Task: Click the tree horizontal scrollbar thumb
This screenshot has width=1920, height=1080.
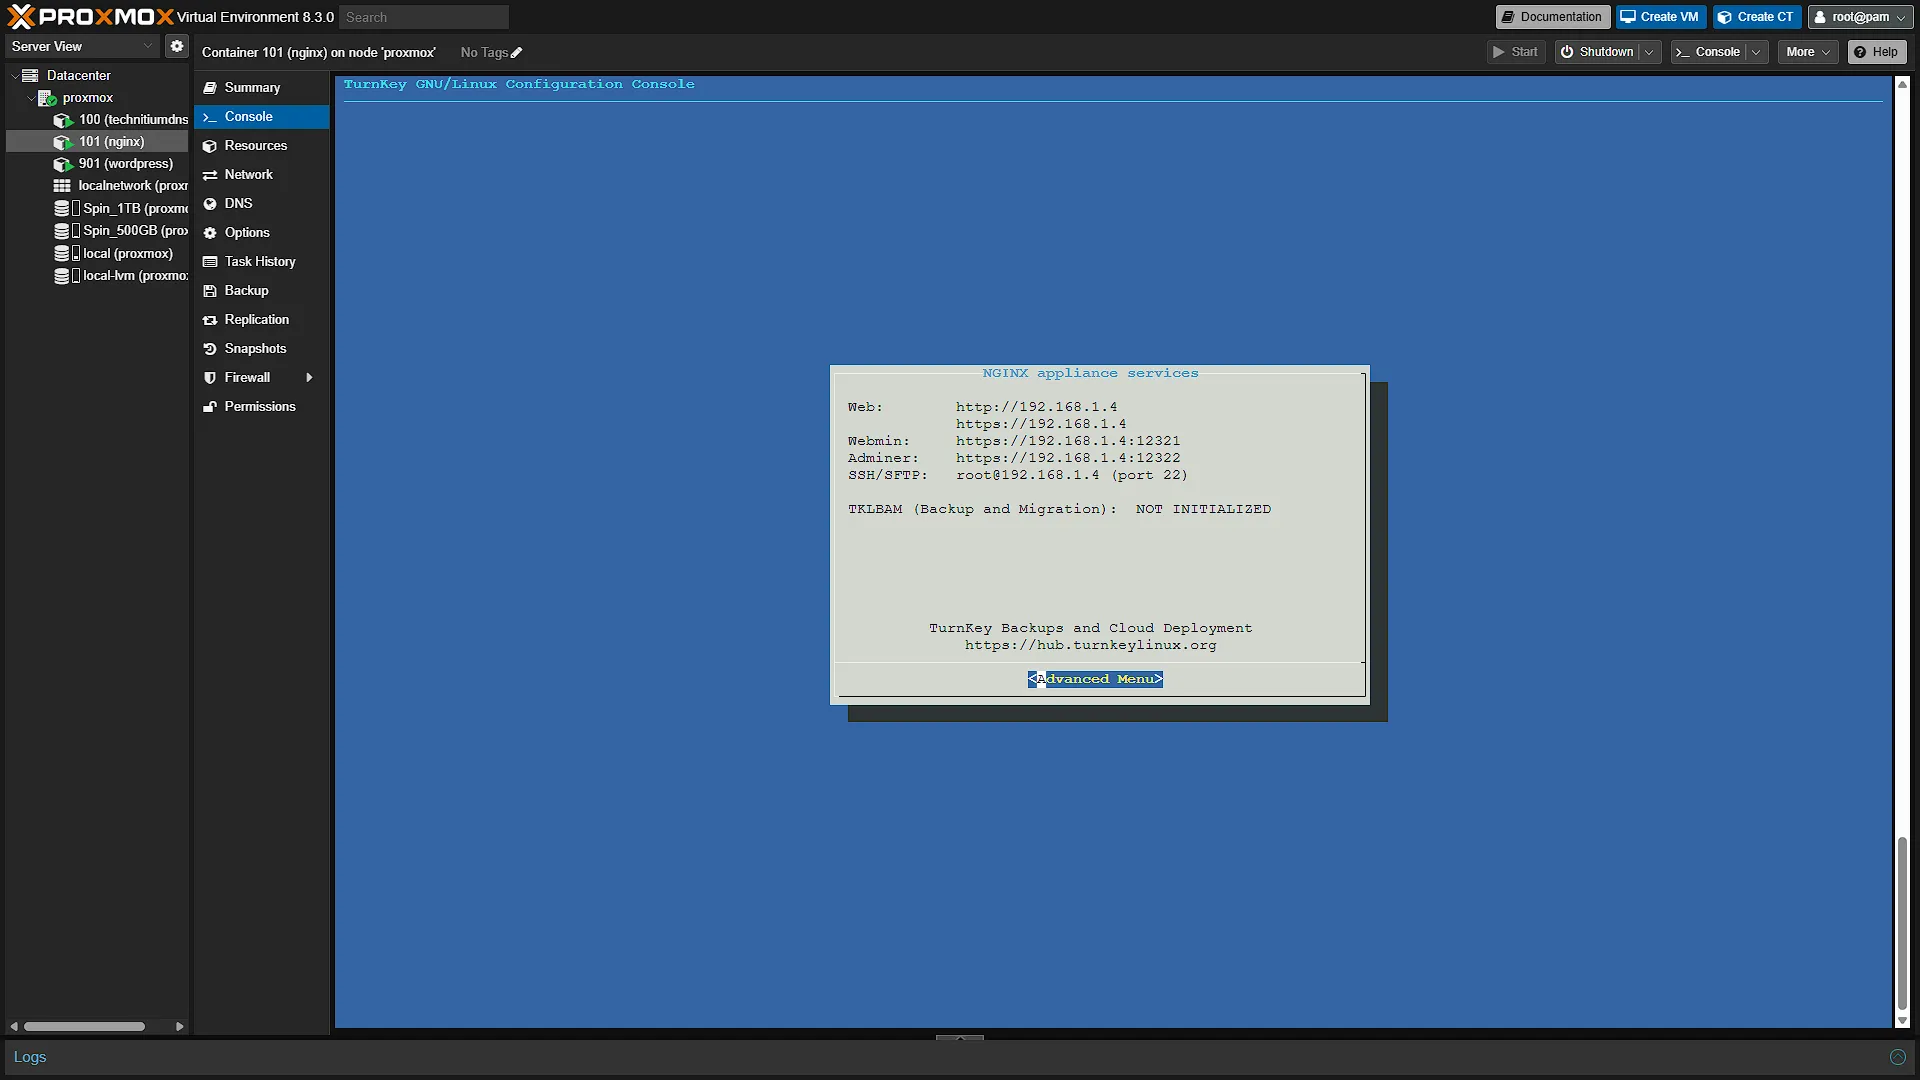Action: 85,1026
